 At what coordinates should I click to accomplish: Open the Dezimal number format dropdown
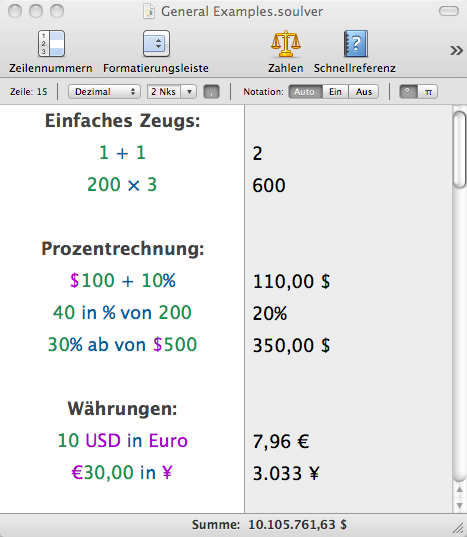[104, 92]
